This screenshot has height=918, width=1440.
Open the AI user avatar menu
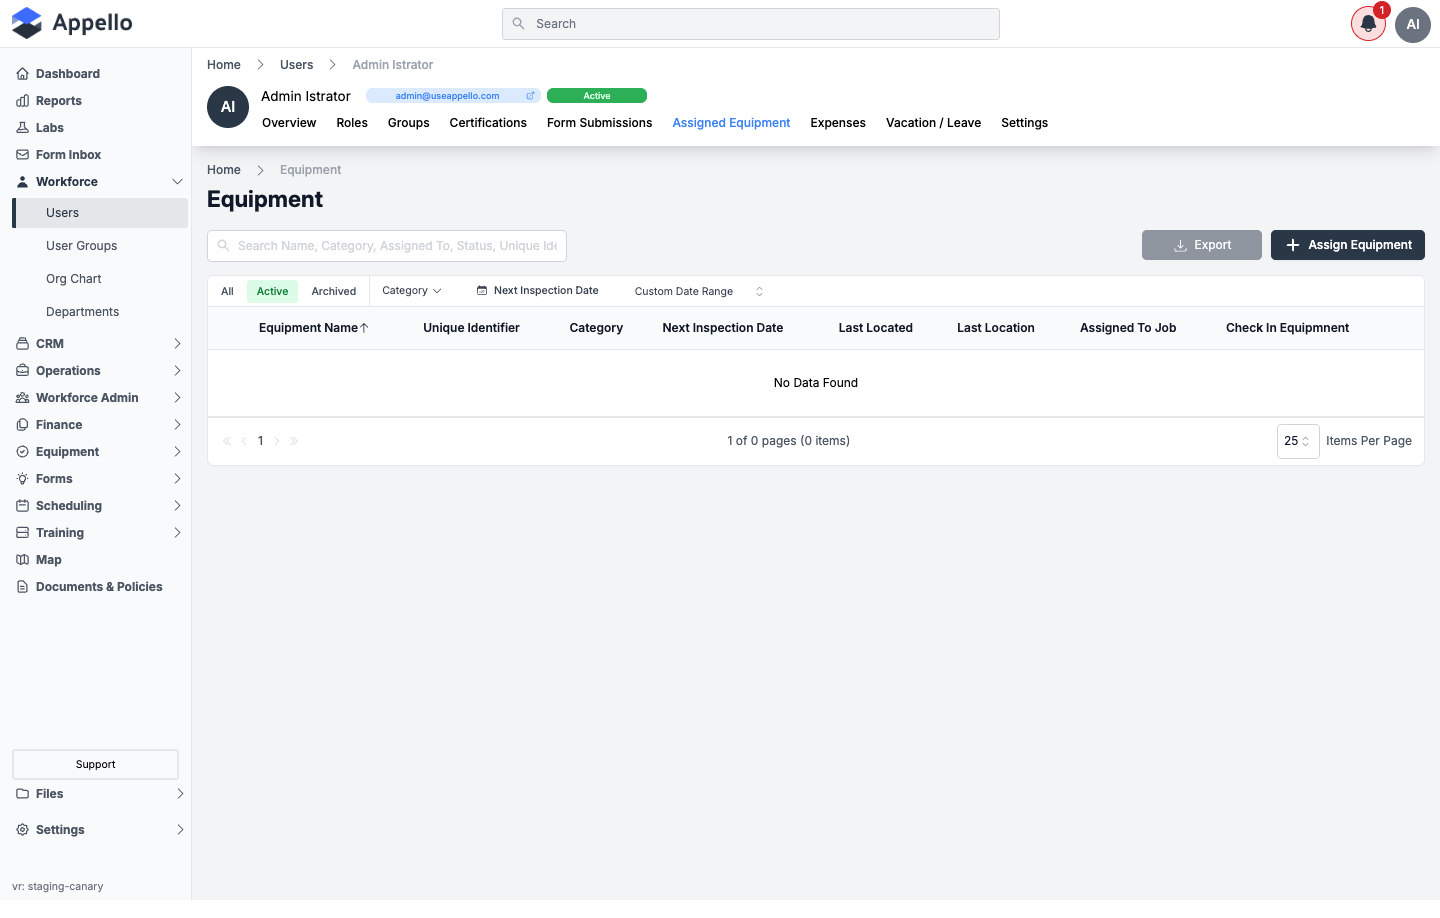pyautogui.click(x=1413, y=24)
